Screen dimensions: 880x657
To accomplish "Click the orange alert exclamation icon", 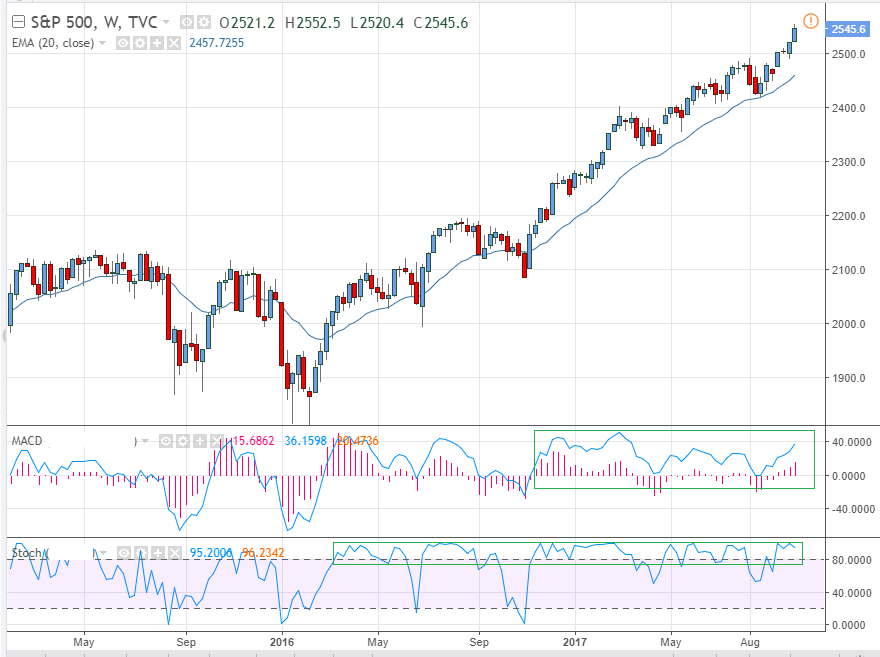I will point(810,21).
